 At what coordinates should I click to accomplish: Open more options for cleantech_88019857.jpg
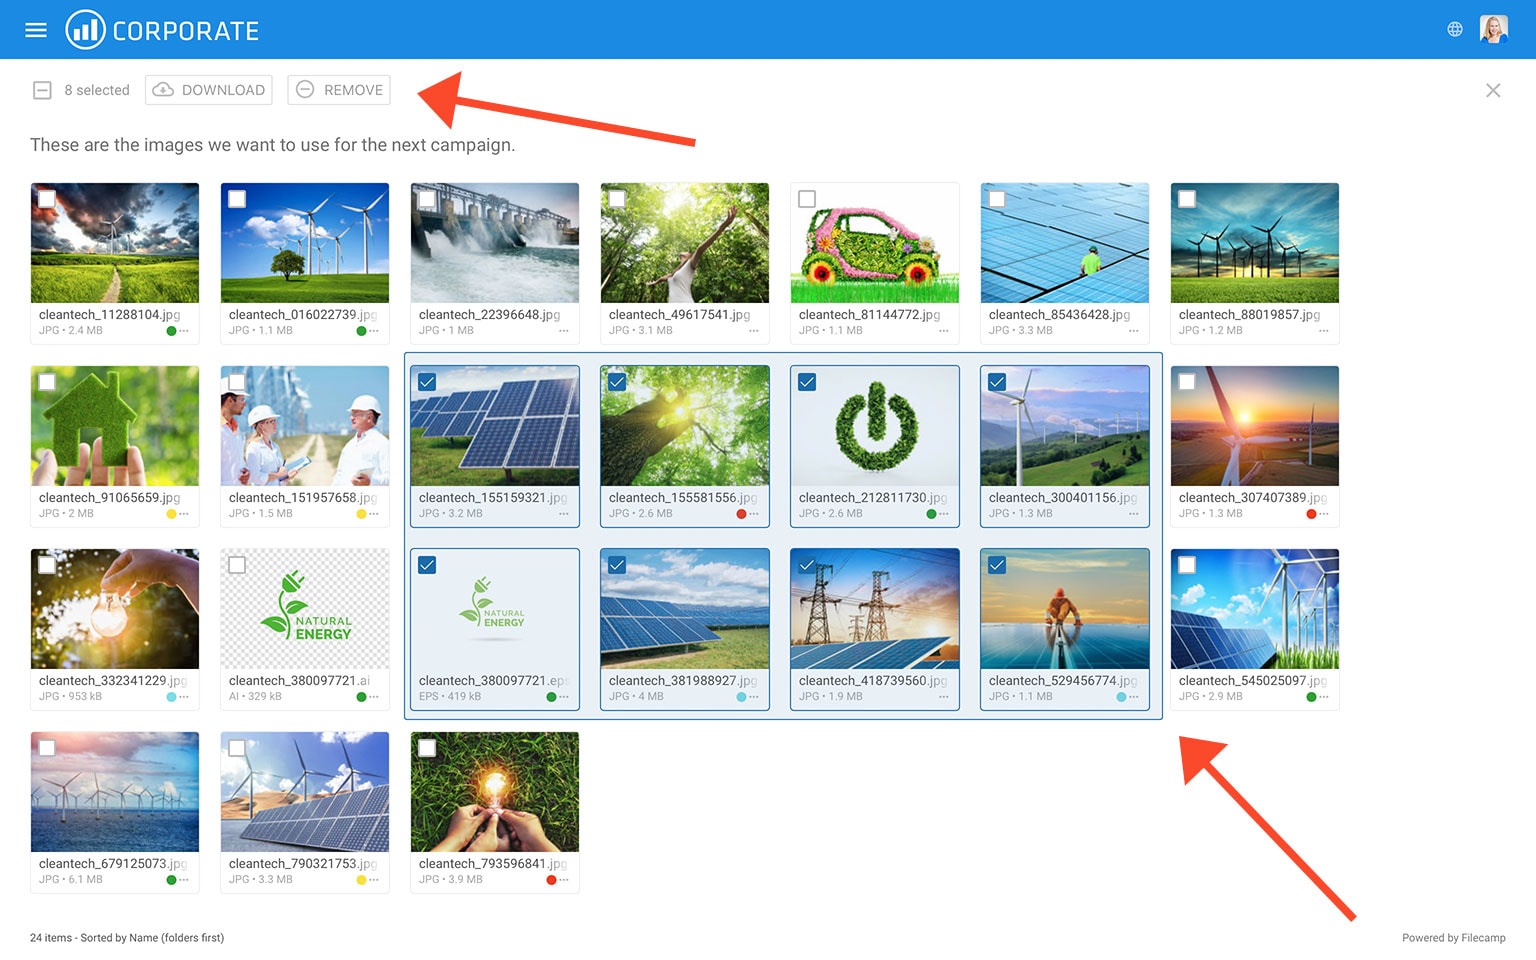pos(1324,331)
